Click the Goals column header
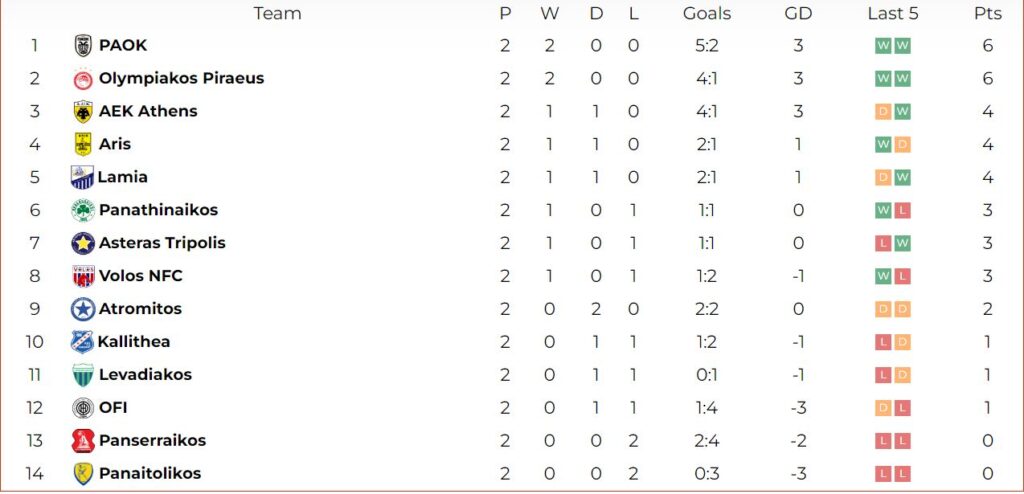1024x494 pixels. point(707,13)
